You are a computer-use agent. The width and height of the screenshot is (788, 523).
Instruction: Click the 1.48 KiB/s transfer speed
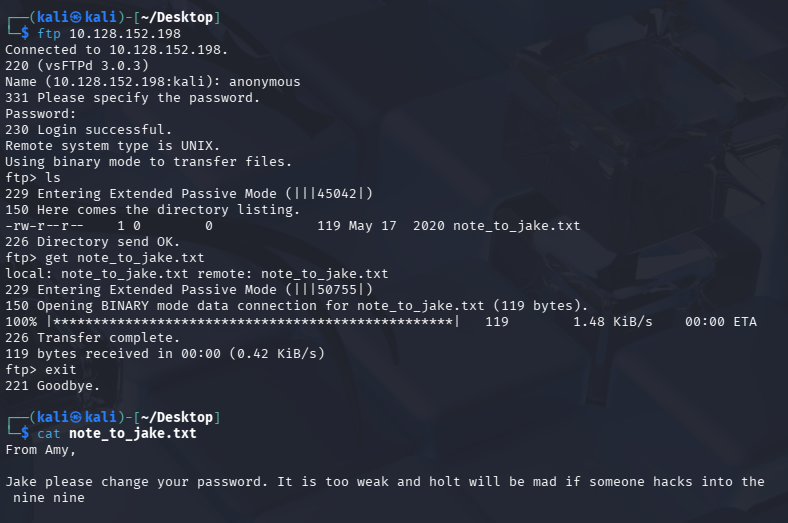(x=613, y=322)
